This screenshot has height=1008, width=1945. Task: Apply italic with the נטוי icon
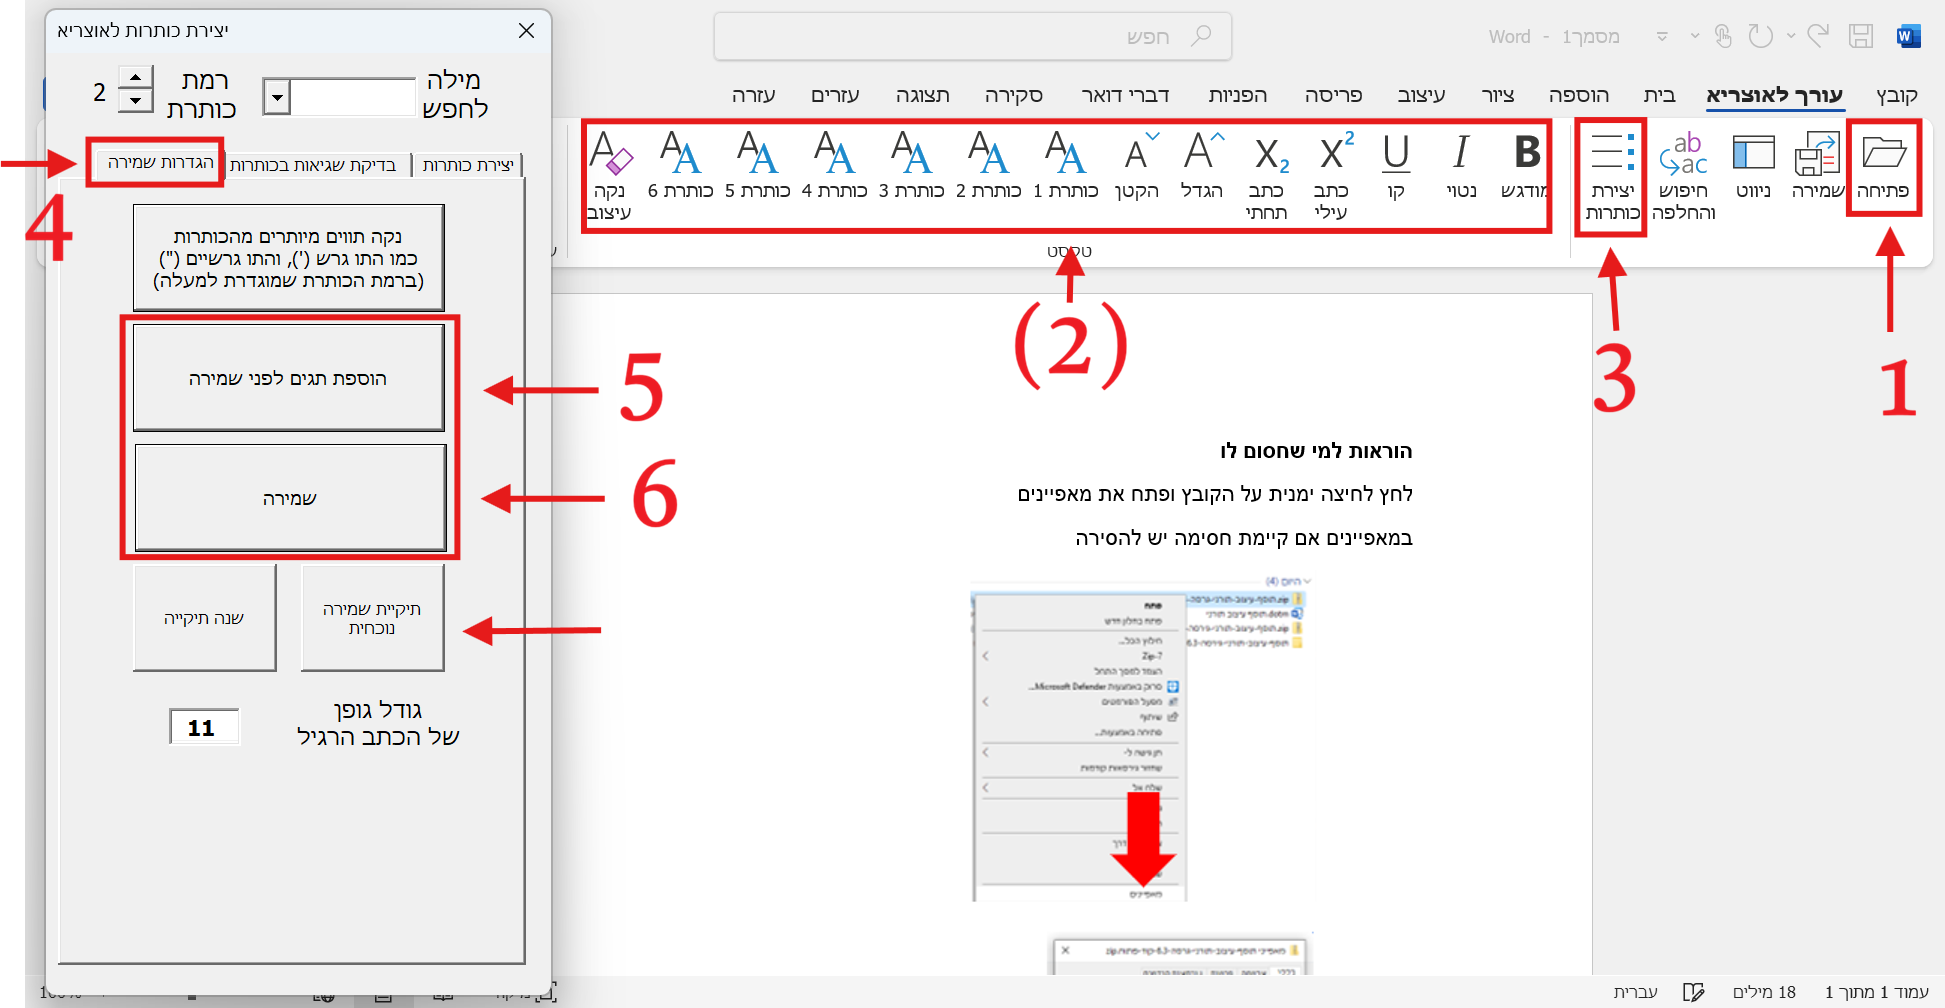(x=1461, y=153)
